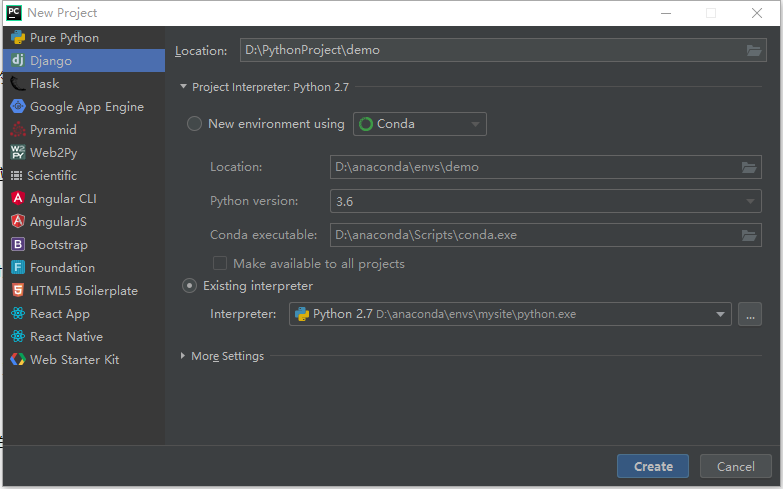Image resolution: width=783 pixels, height=489 pixels.
Task: Choose Google App Engine project type
Action: click(x=84, y=106)
